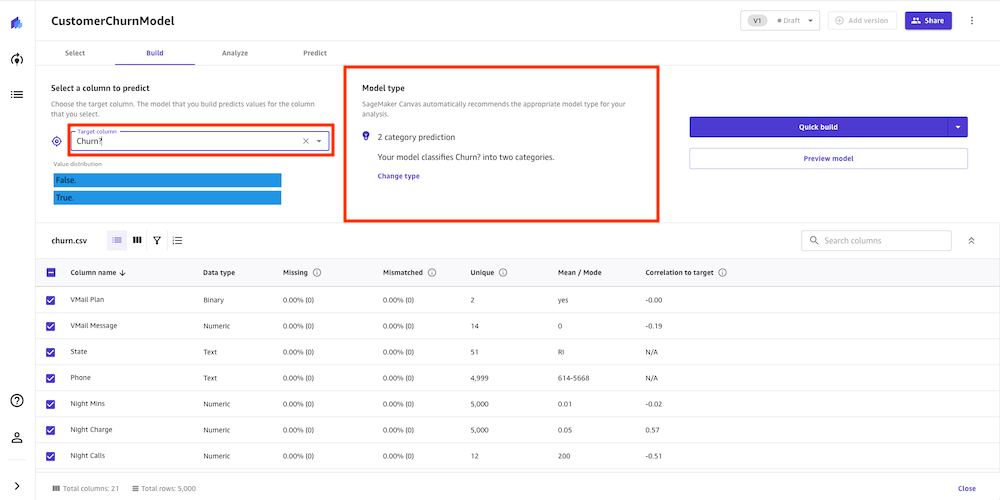Show info for Unique column
Viewport: 1000px width, 500px height.
pyautogui.click(x=503, y=272)
